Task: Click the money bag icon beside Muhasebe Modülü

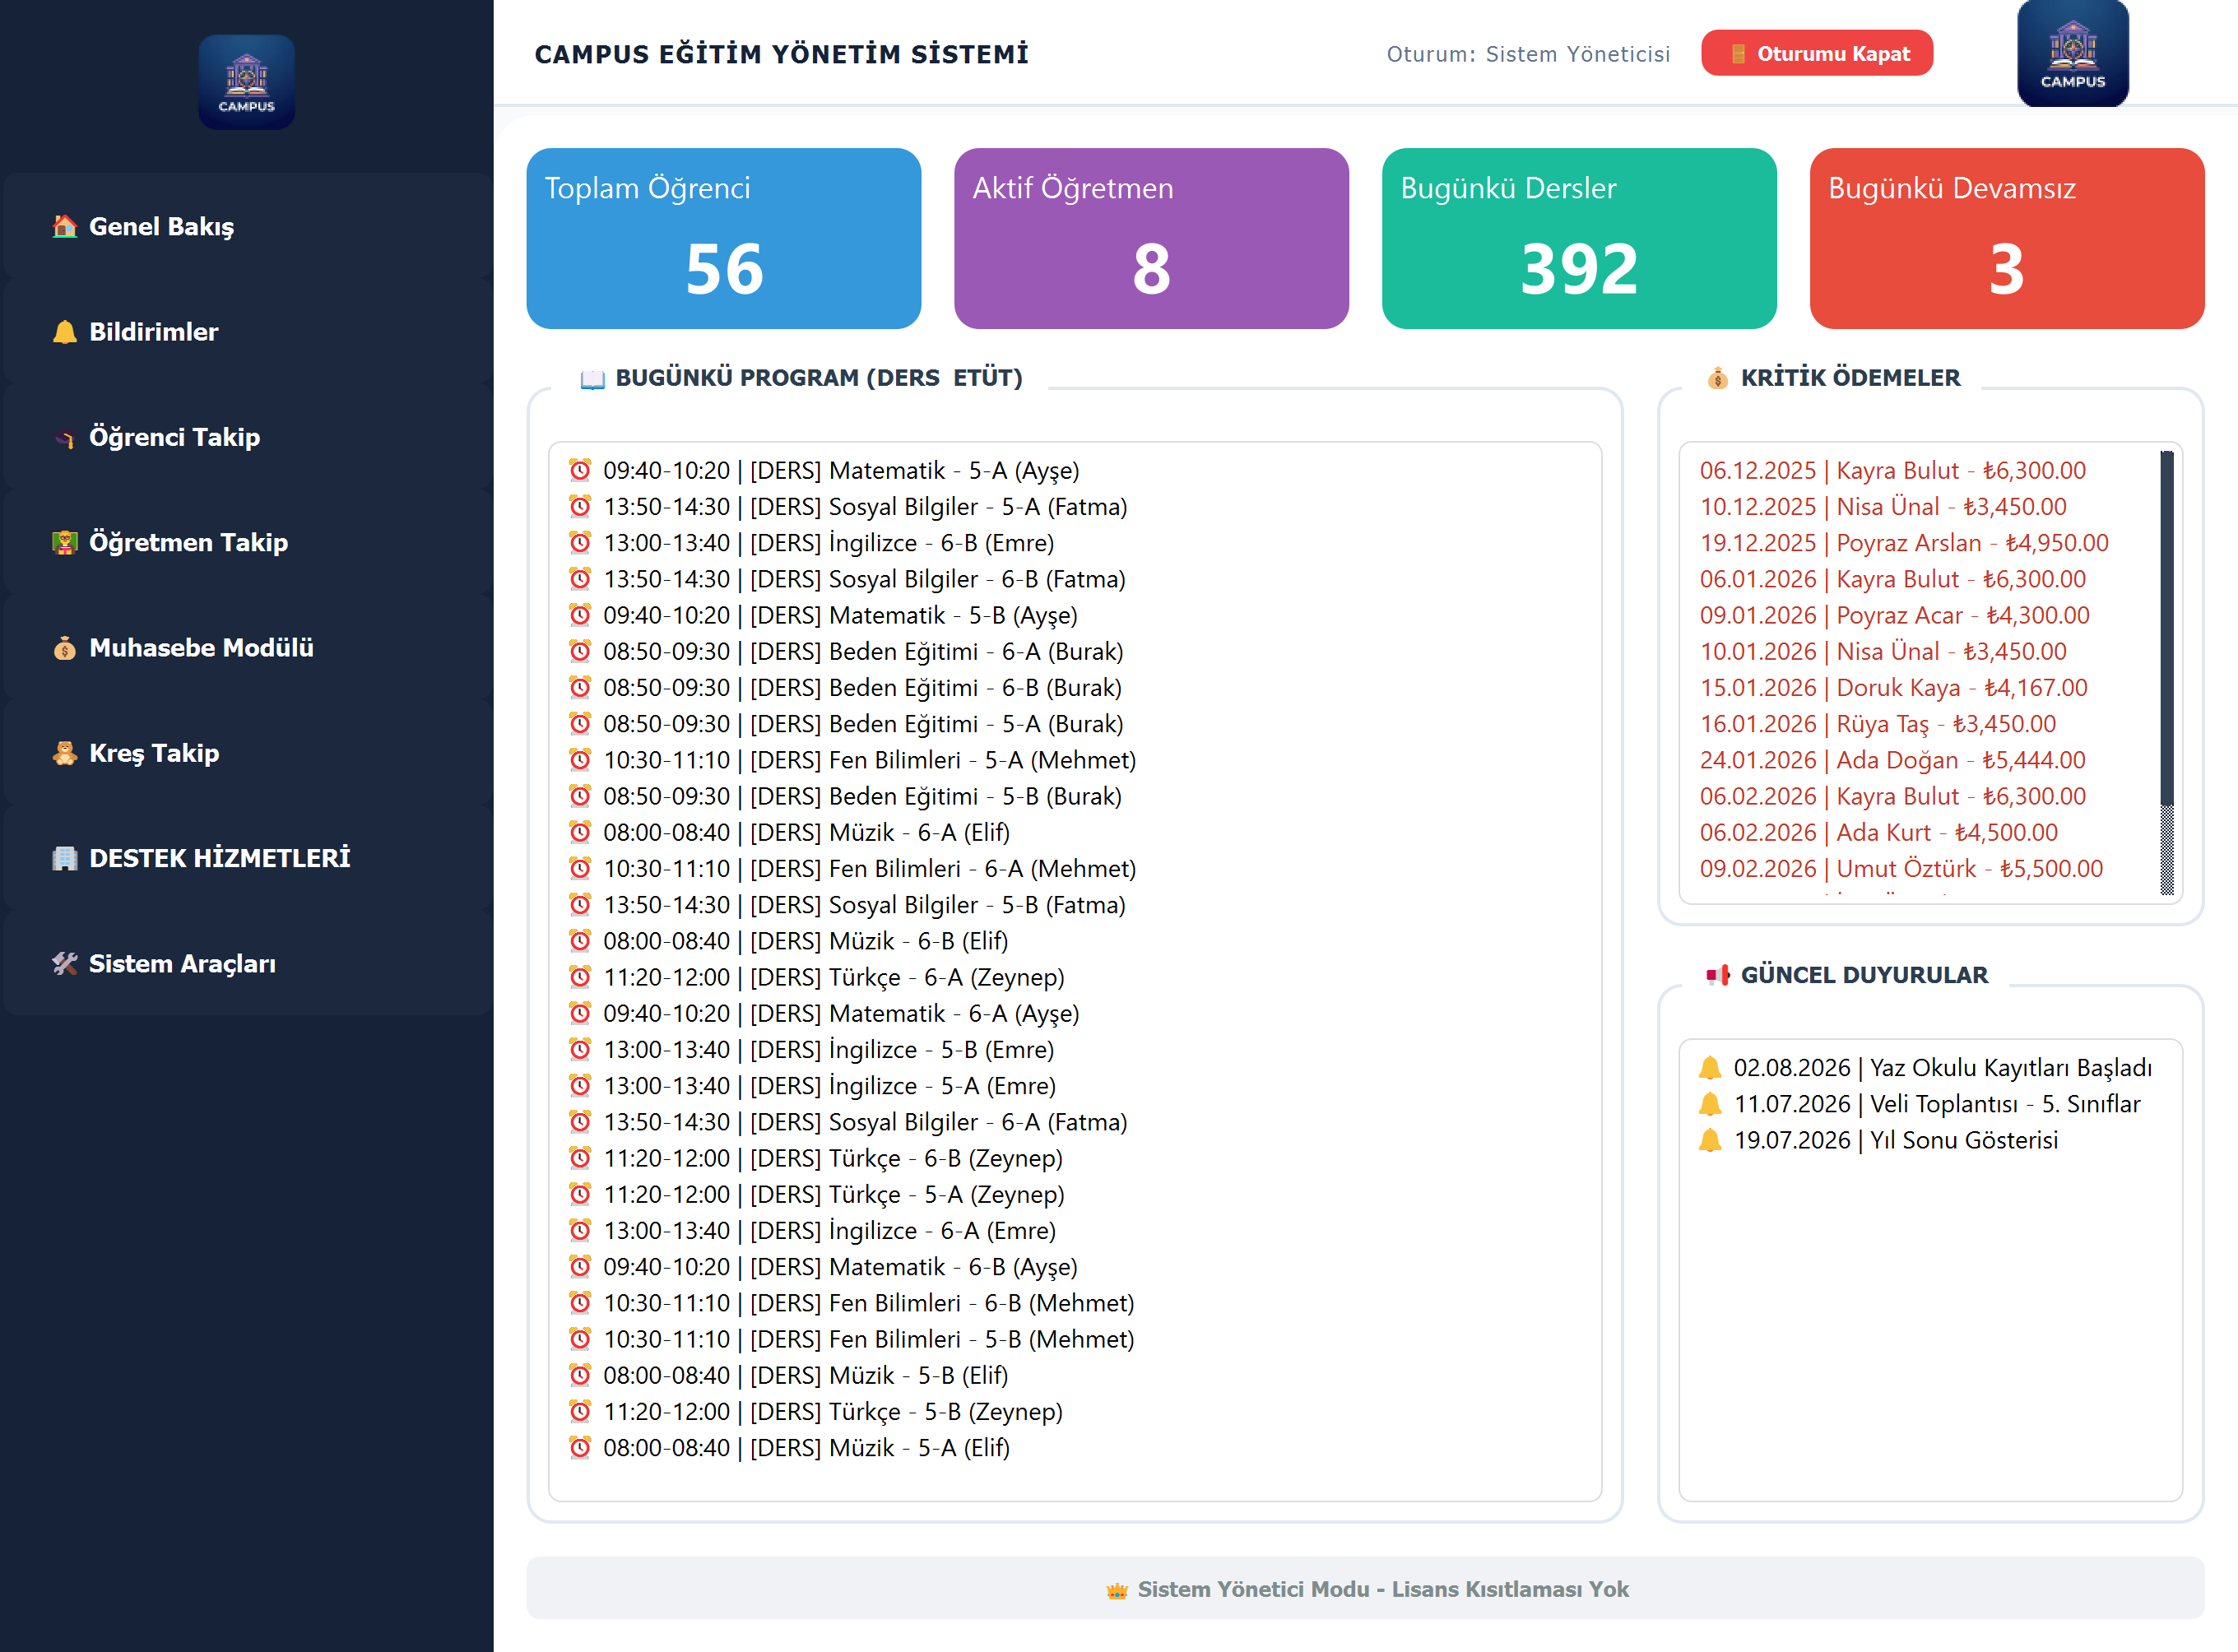Action: [x=65, y=648]
